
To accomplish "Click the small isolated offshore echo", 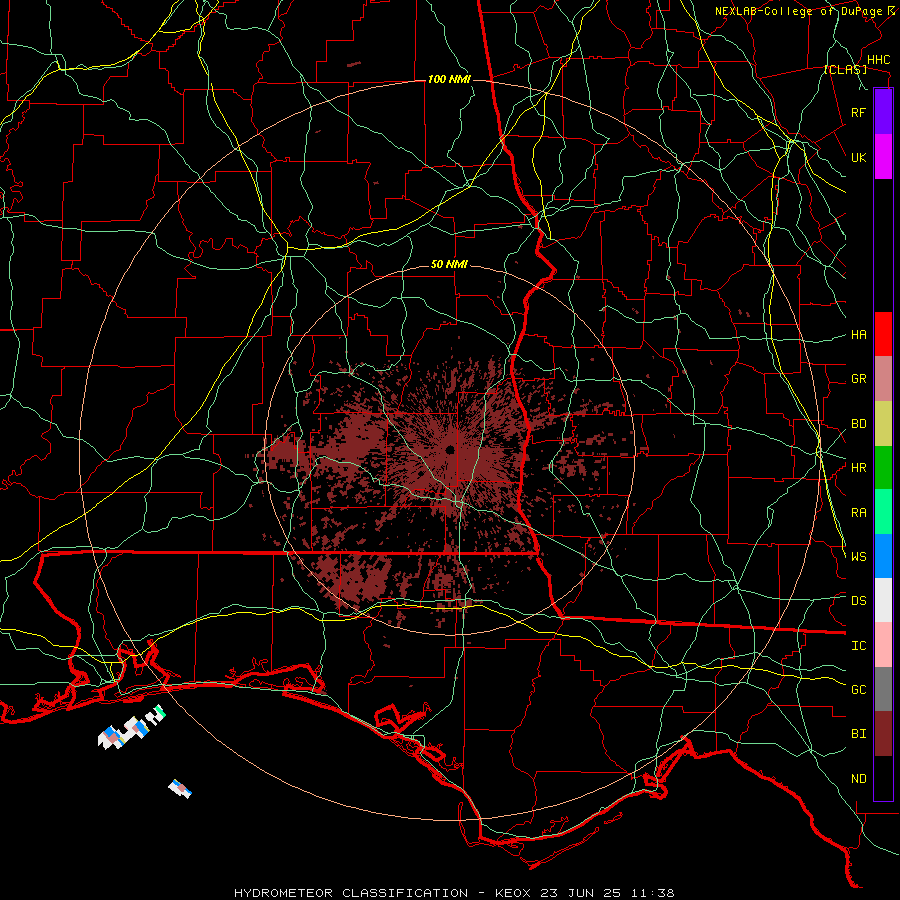I will (180, 788).
